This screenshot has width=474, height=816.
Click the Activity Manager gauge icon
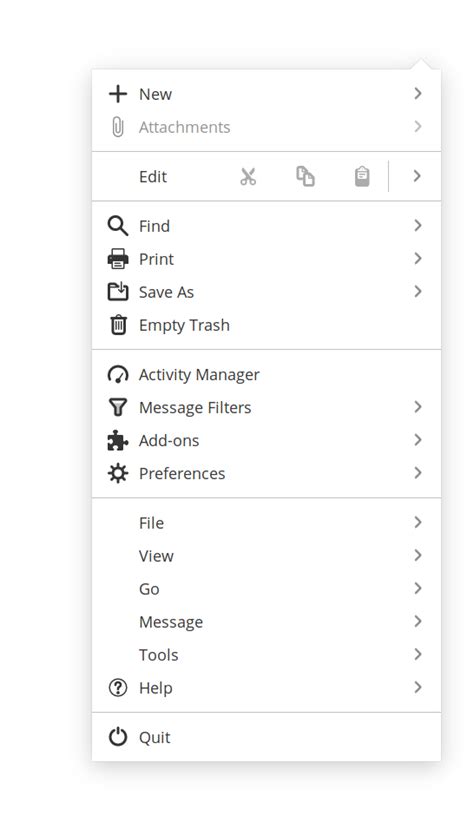pos(118,375)
